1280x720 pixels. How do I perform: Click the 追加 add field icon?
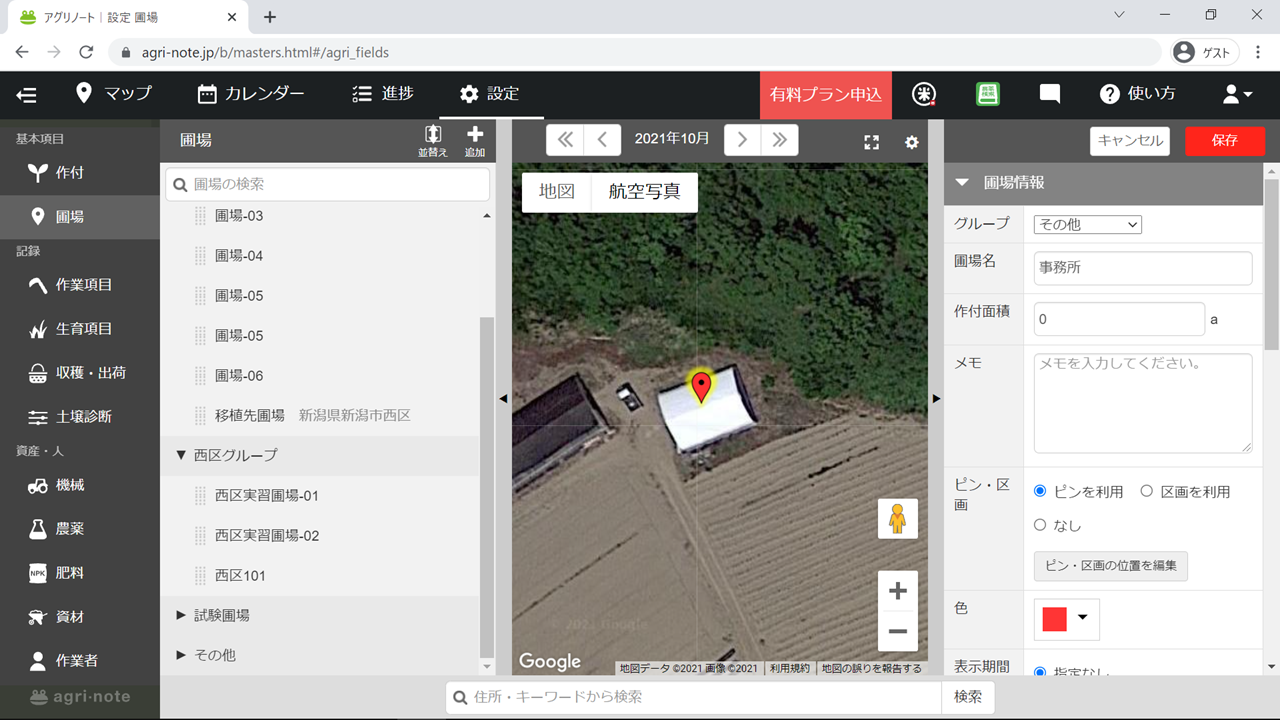[474, 140]
